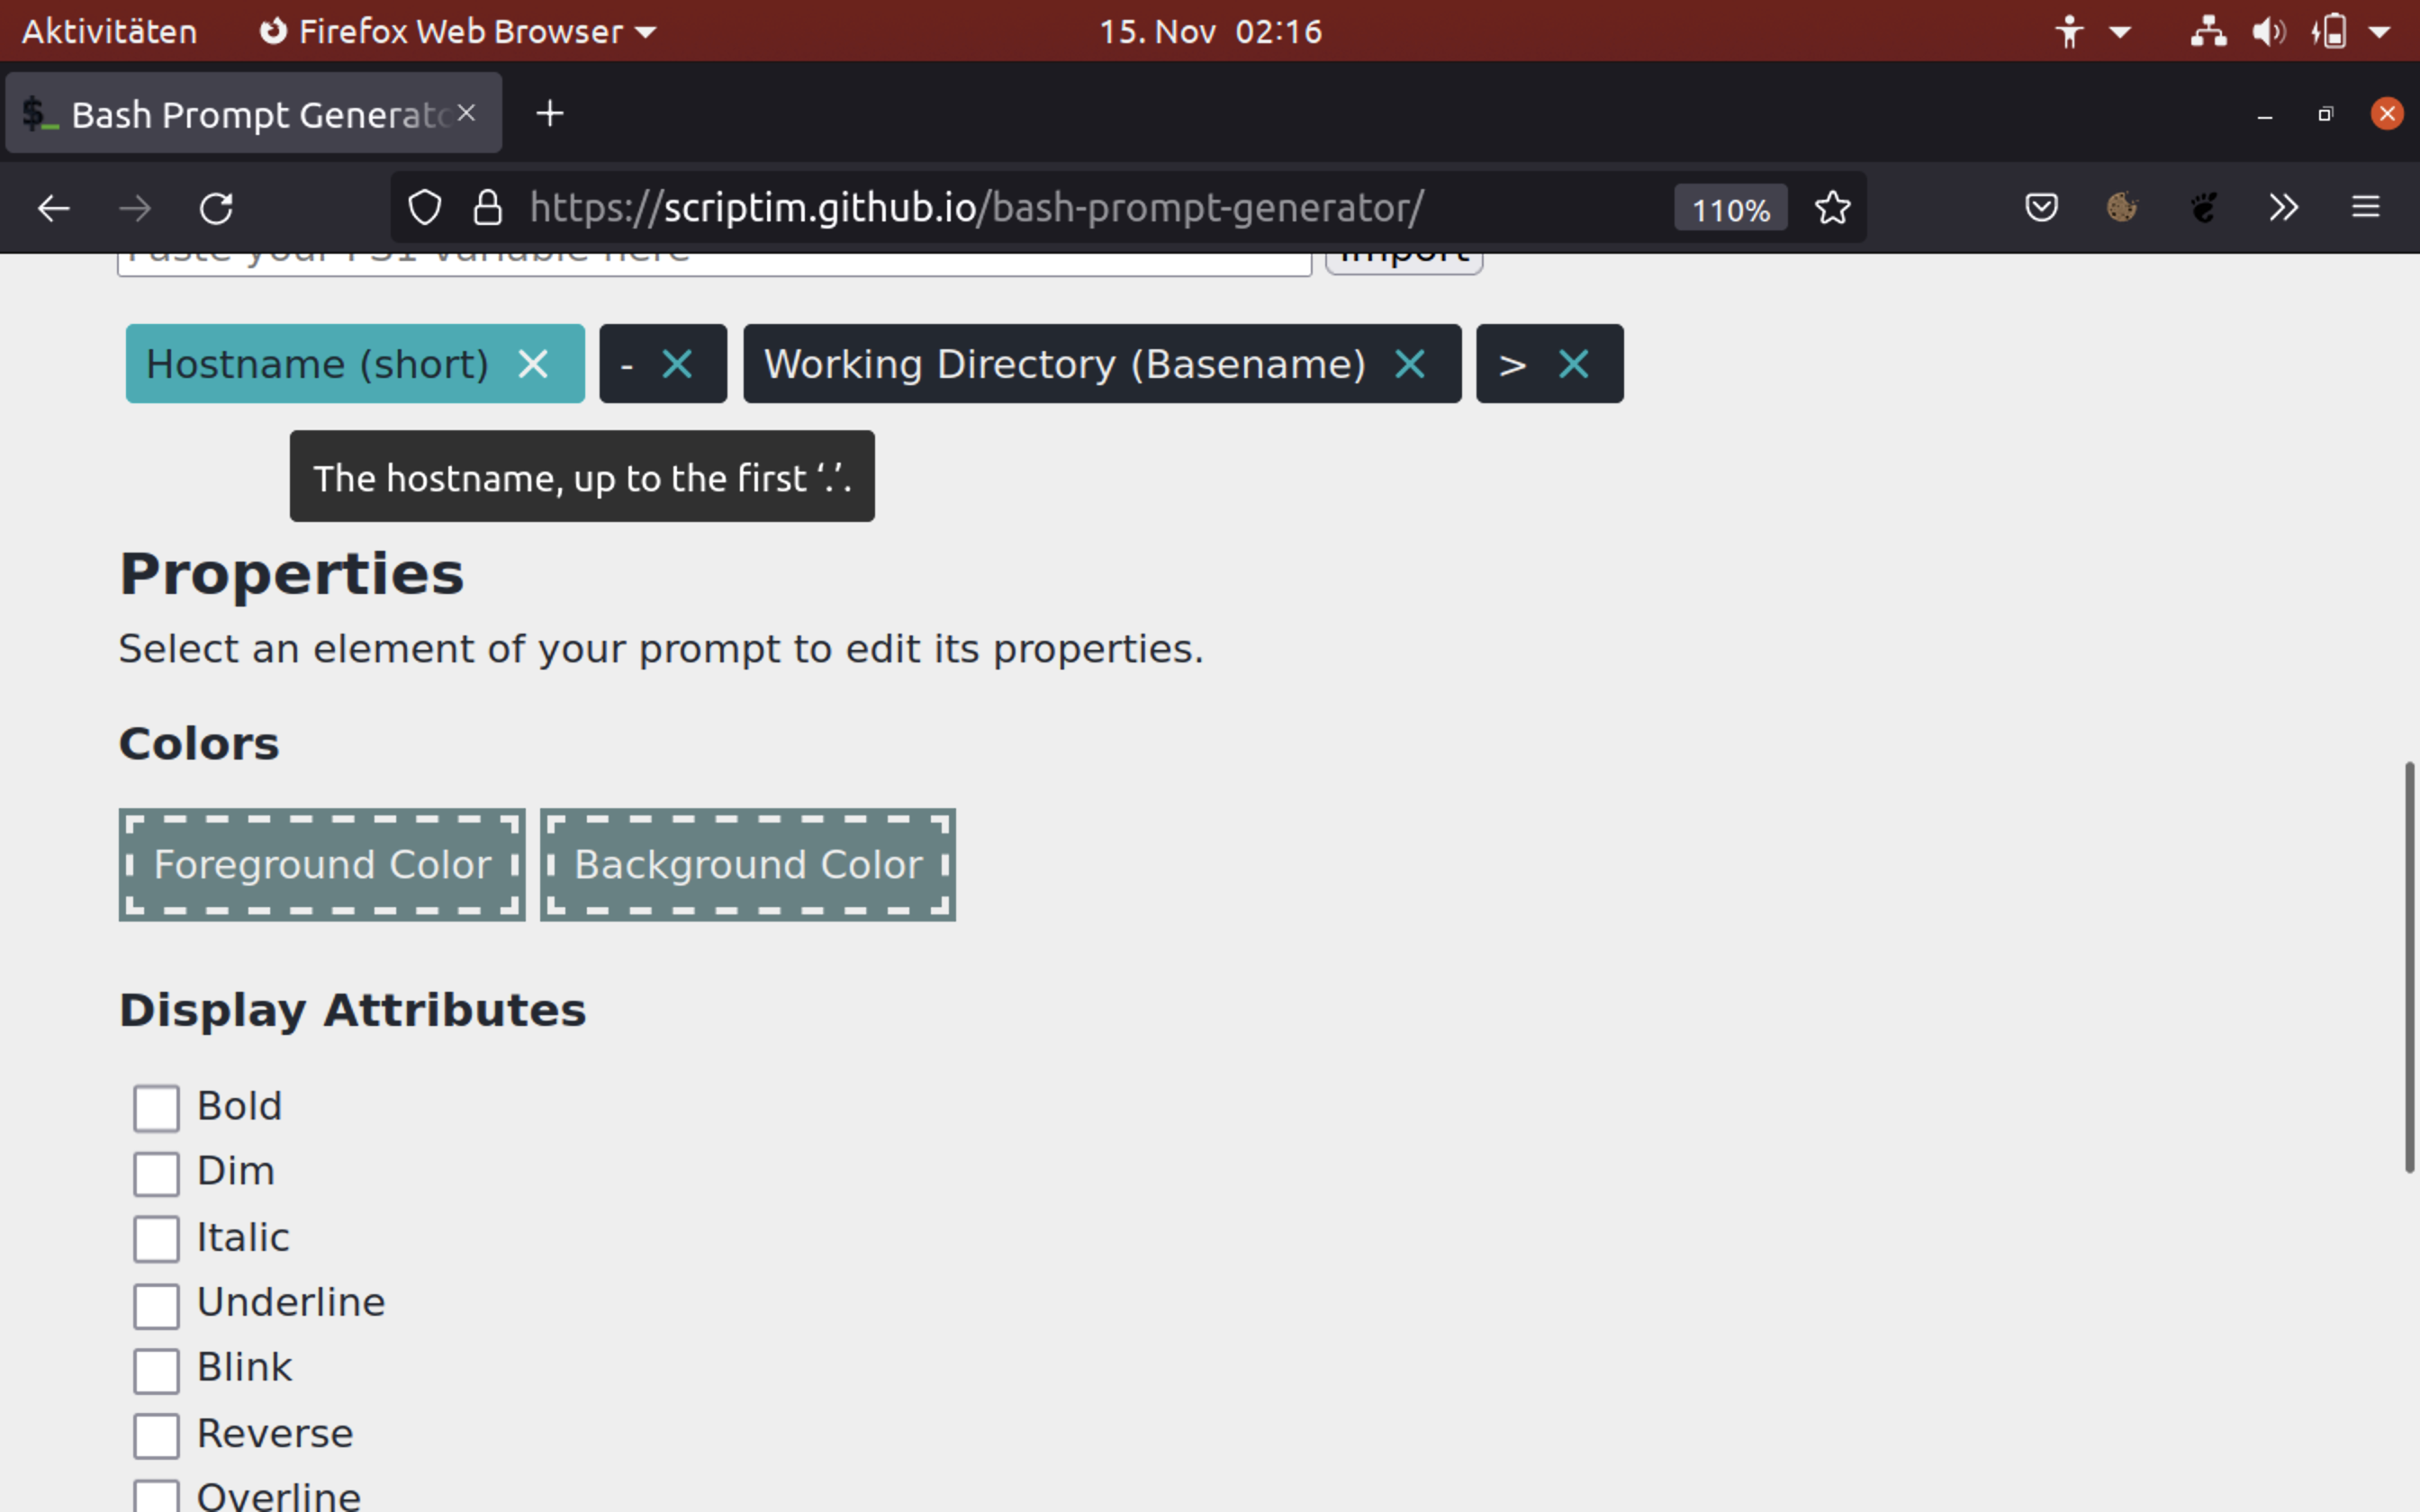Toggle the Italic display attribute
The height and width of the screenshot is (1512, 2420).
(155, 1235)
